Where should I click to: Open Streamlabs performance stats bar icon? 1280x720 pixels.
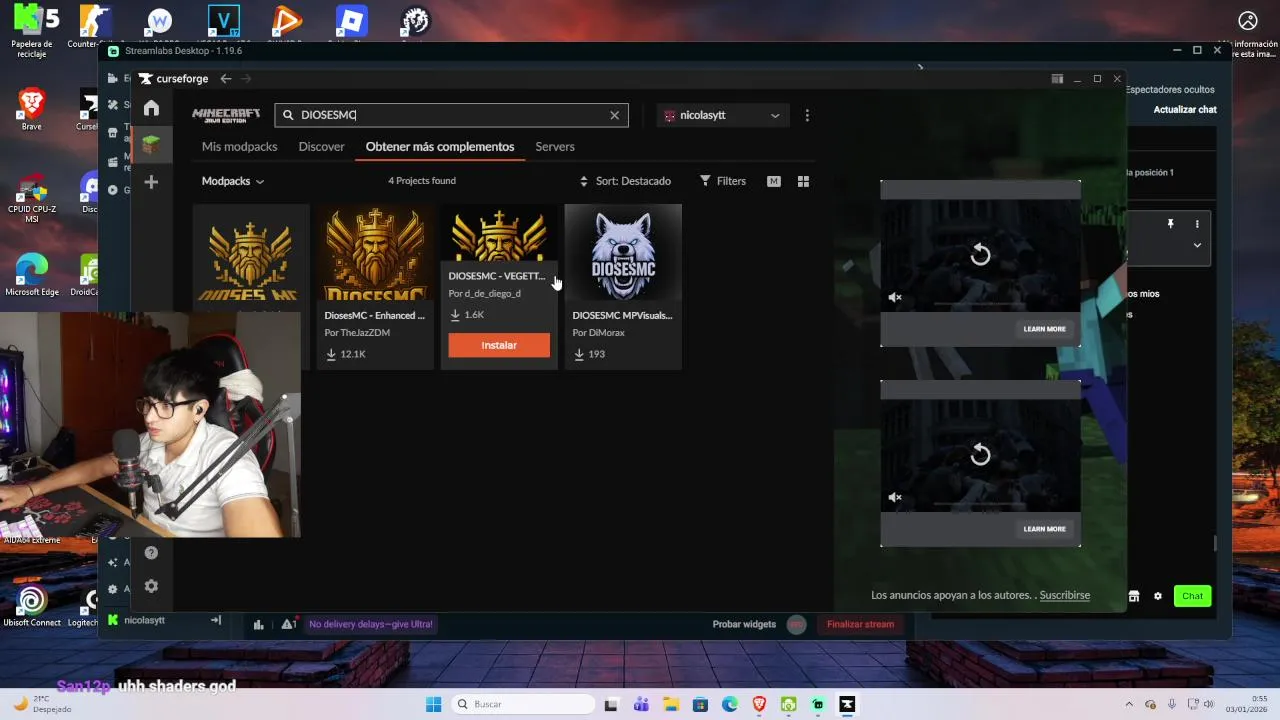tap(259, 624)
